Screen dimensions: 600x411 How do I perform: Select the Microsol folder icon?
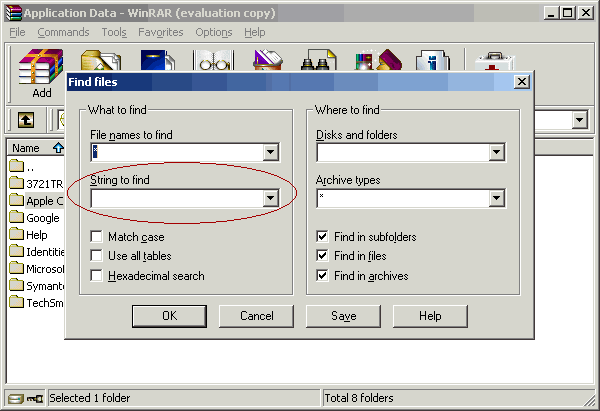click(x=16, y=268)
